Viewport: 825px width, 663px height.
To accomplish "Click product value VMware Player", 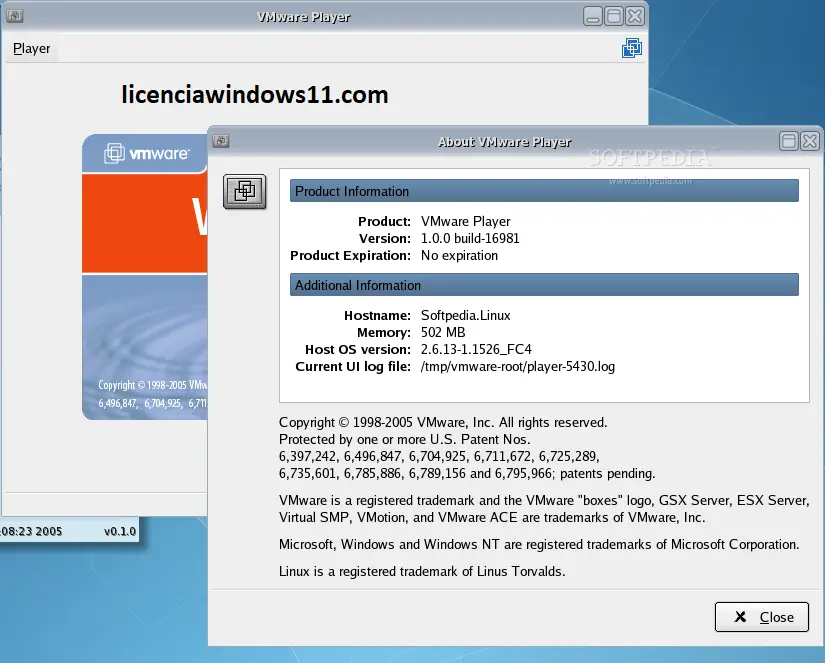I will 466,222.
